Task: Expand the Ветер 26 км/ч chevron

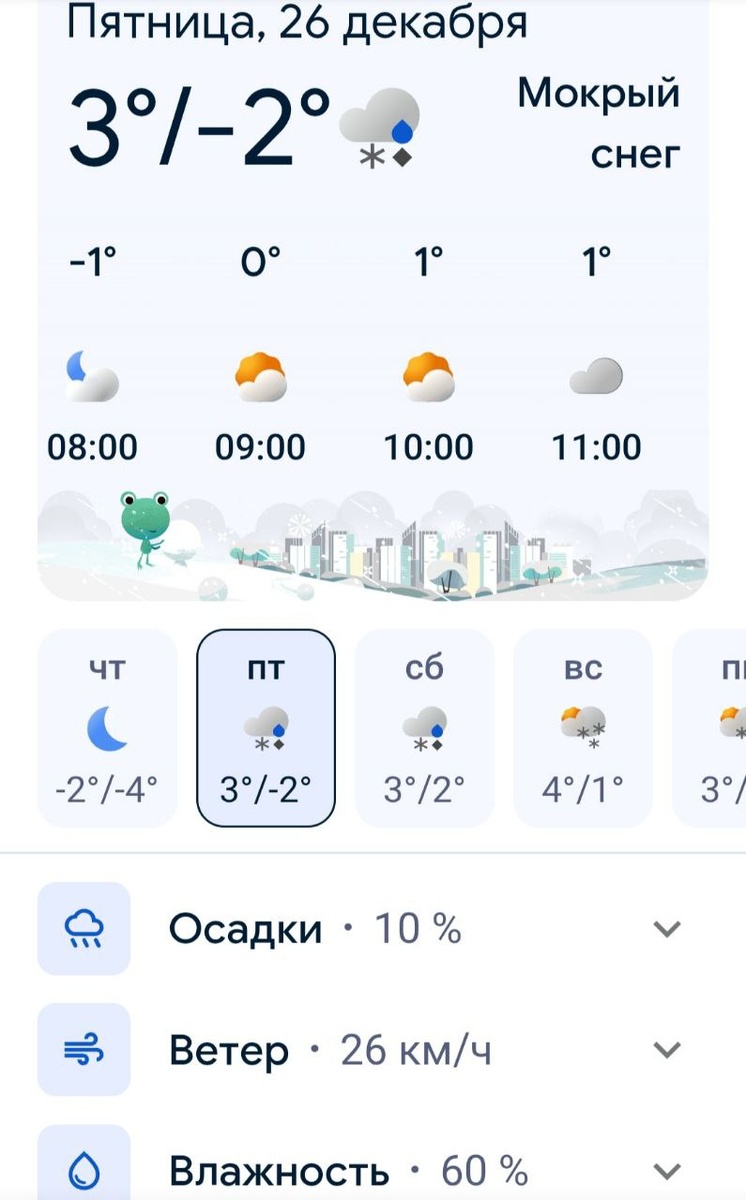Action: [x=667, y=1050]
